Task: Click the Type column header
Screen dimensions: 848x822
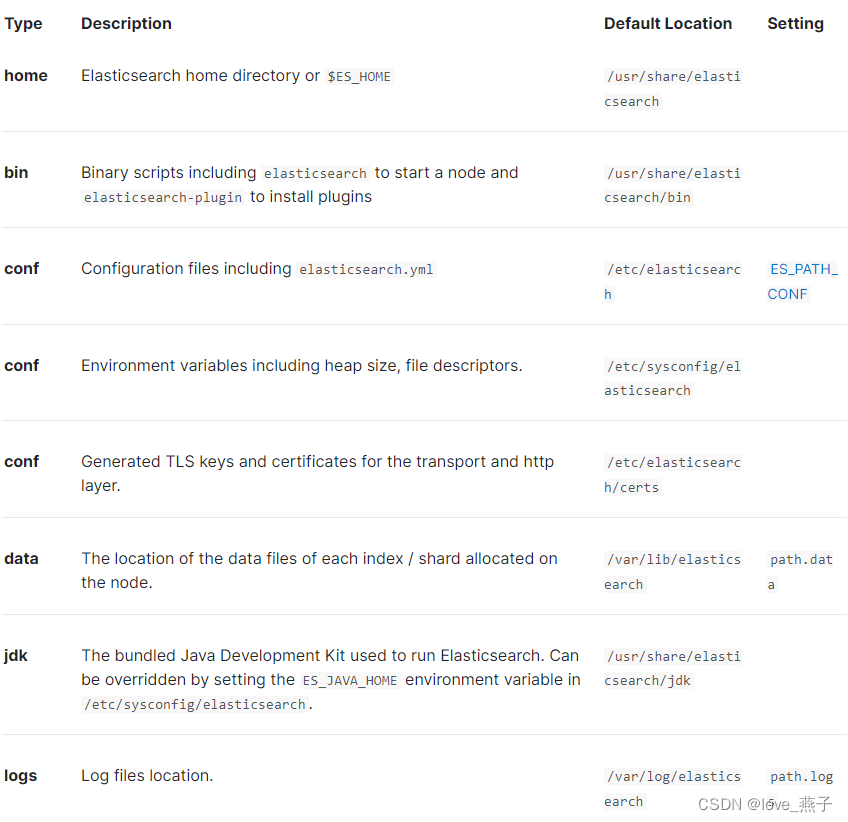Action: tap(23, 24)
